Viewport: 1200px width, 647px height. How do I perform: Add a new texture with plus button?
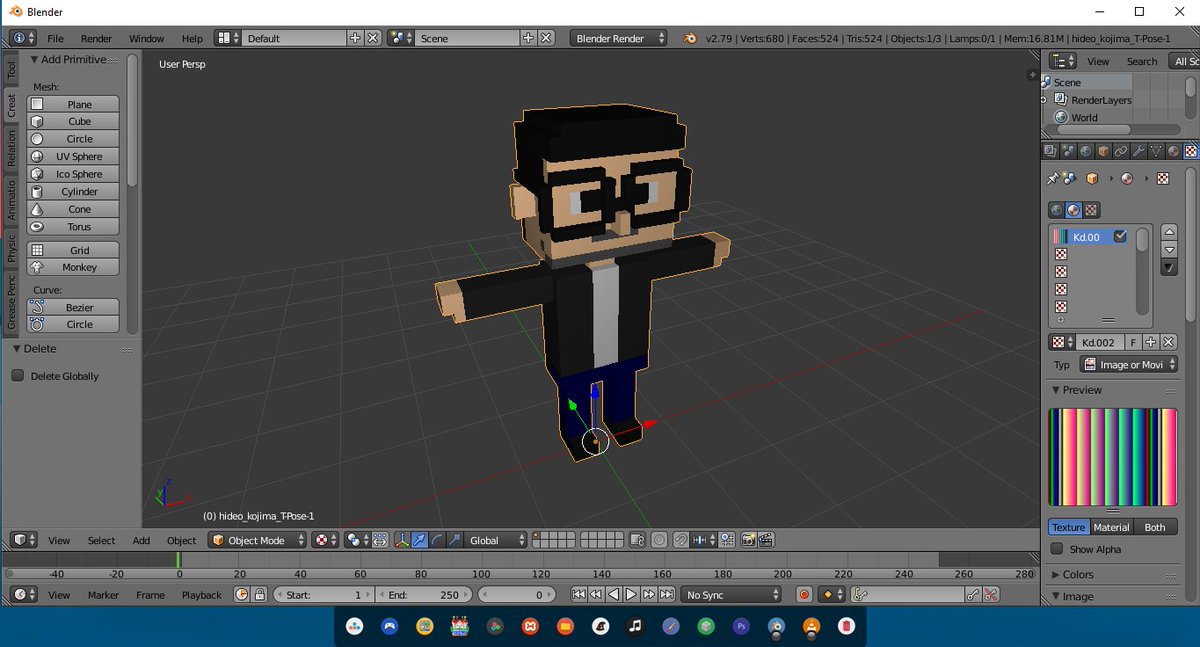(x=1150, y=342)
